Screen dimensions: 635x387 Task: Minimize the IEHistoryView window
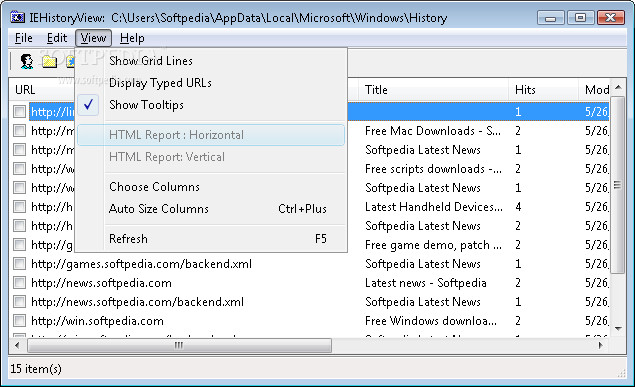click(550, 18)
